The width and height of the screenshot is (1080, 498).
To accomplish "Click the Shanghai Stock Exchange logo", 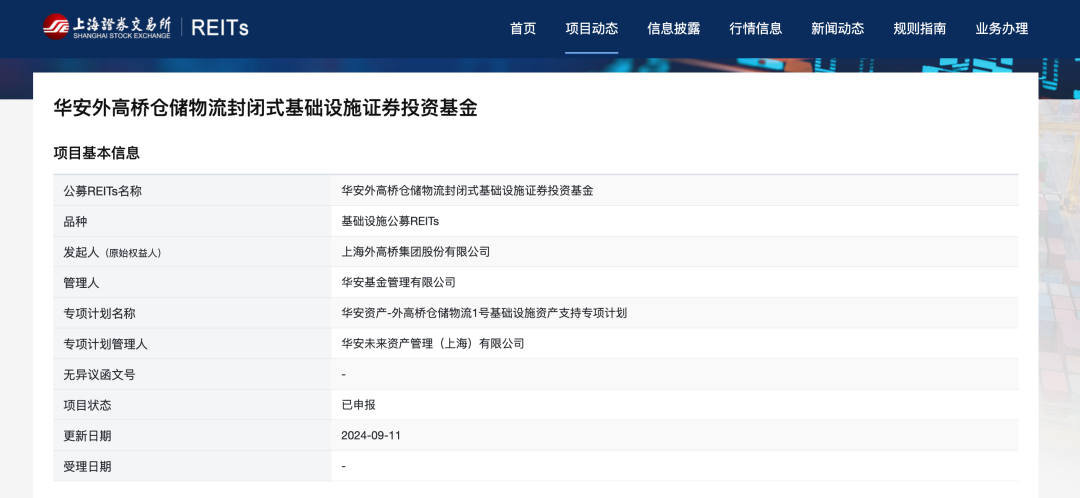I will (x=106, y=27).
